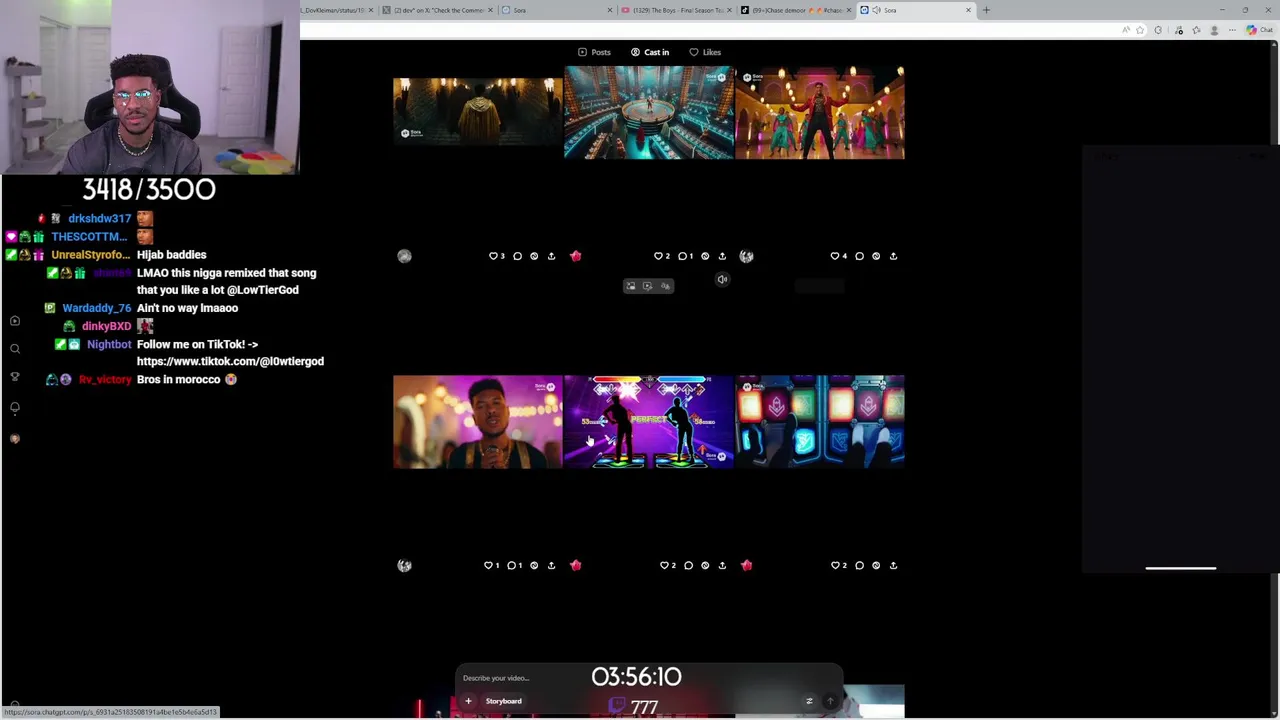The width and height of the screenshot is (1280, 720).
Task: Open author avatar under Bollywood dancers video
Action: pyautogui.click(x=746, y=256)
